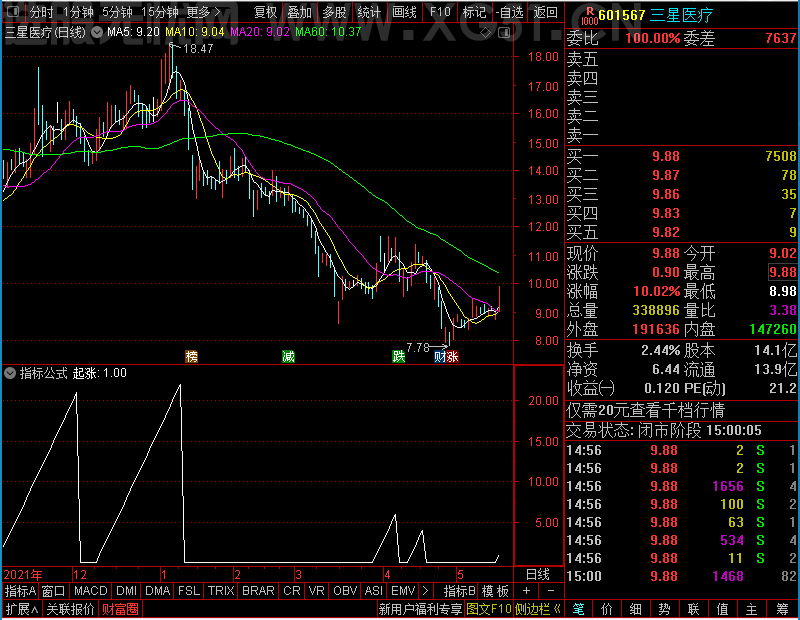Click the 减 marker on the chart
The height and width of the screenshot is (620, 800).
pyautogui.click(x=288, y=357)
